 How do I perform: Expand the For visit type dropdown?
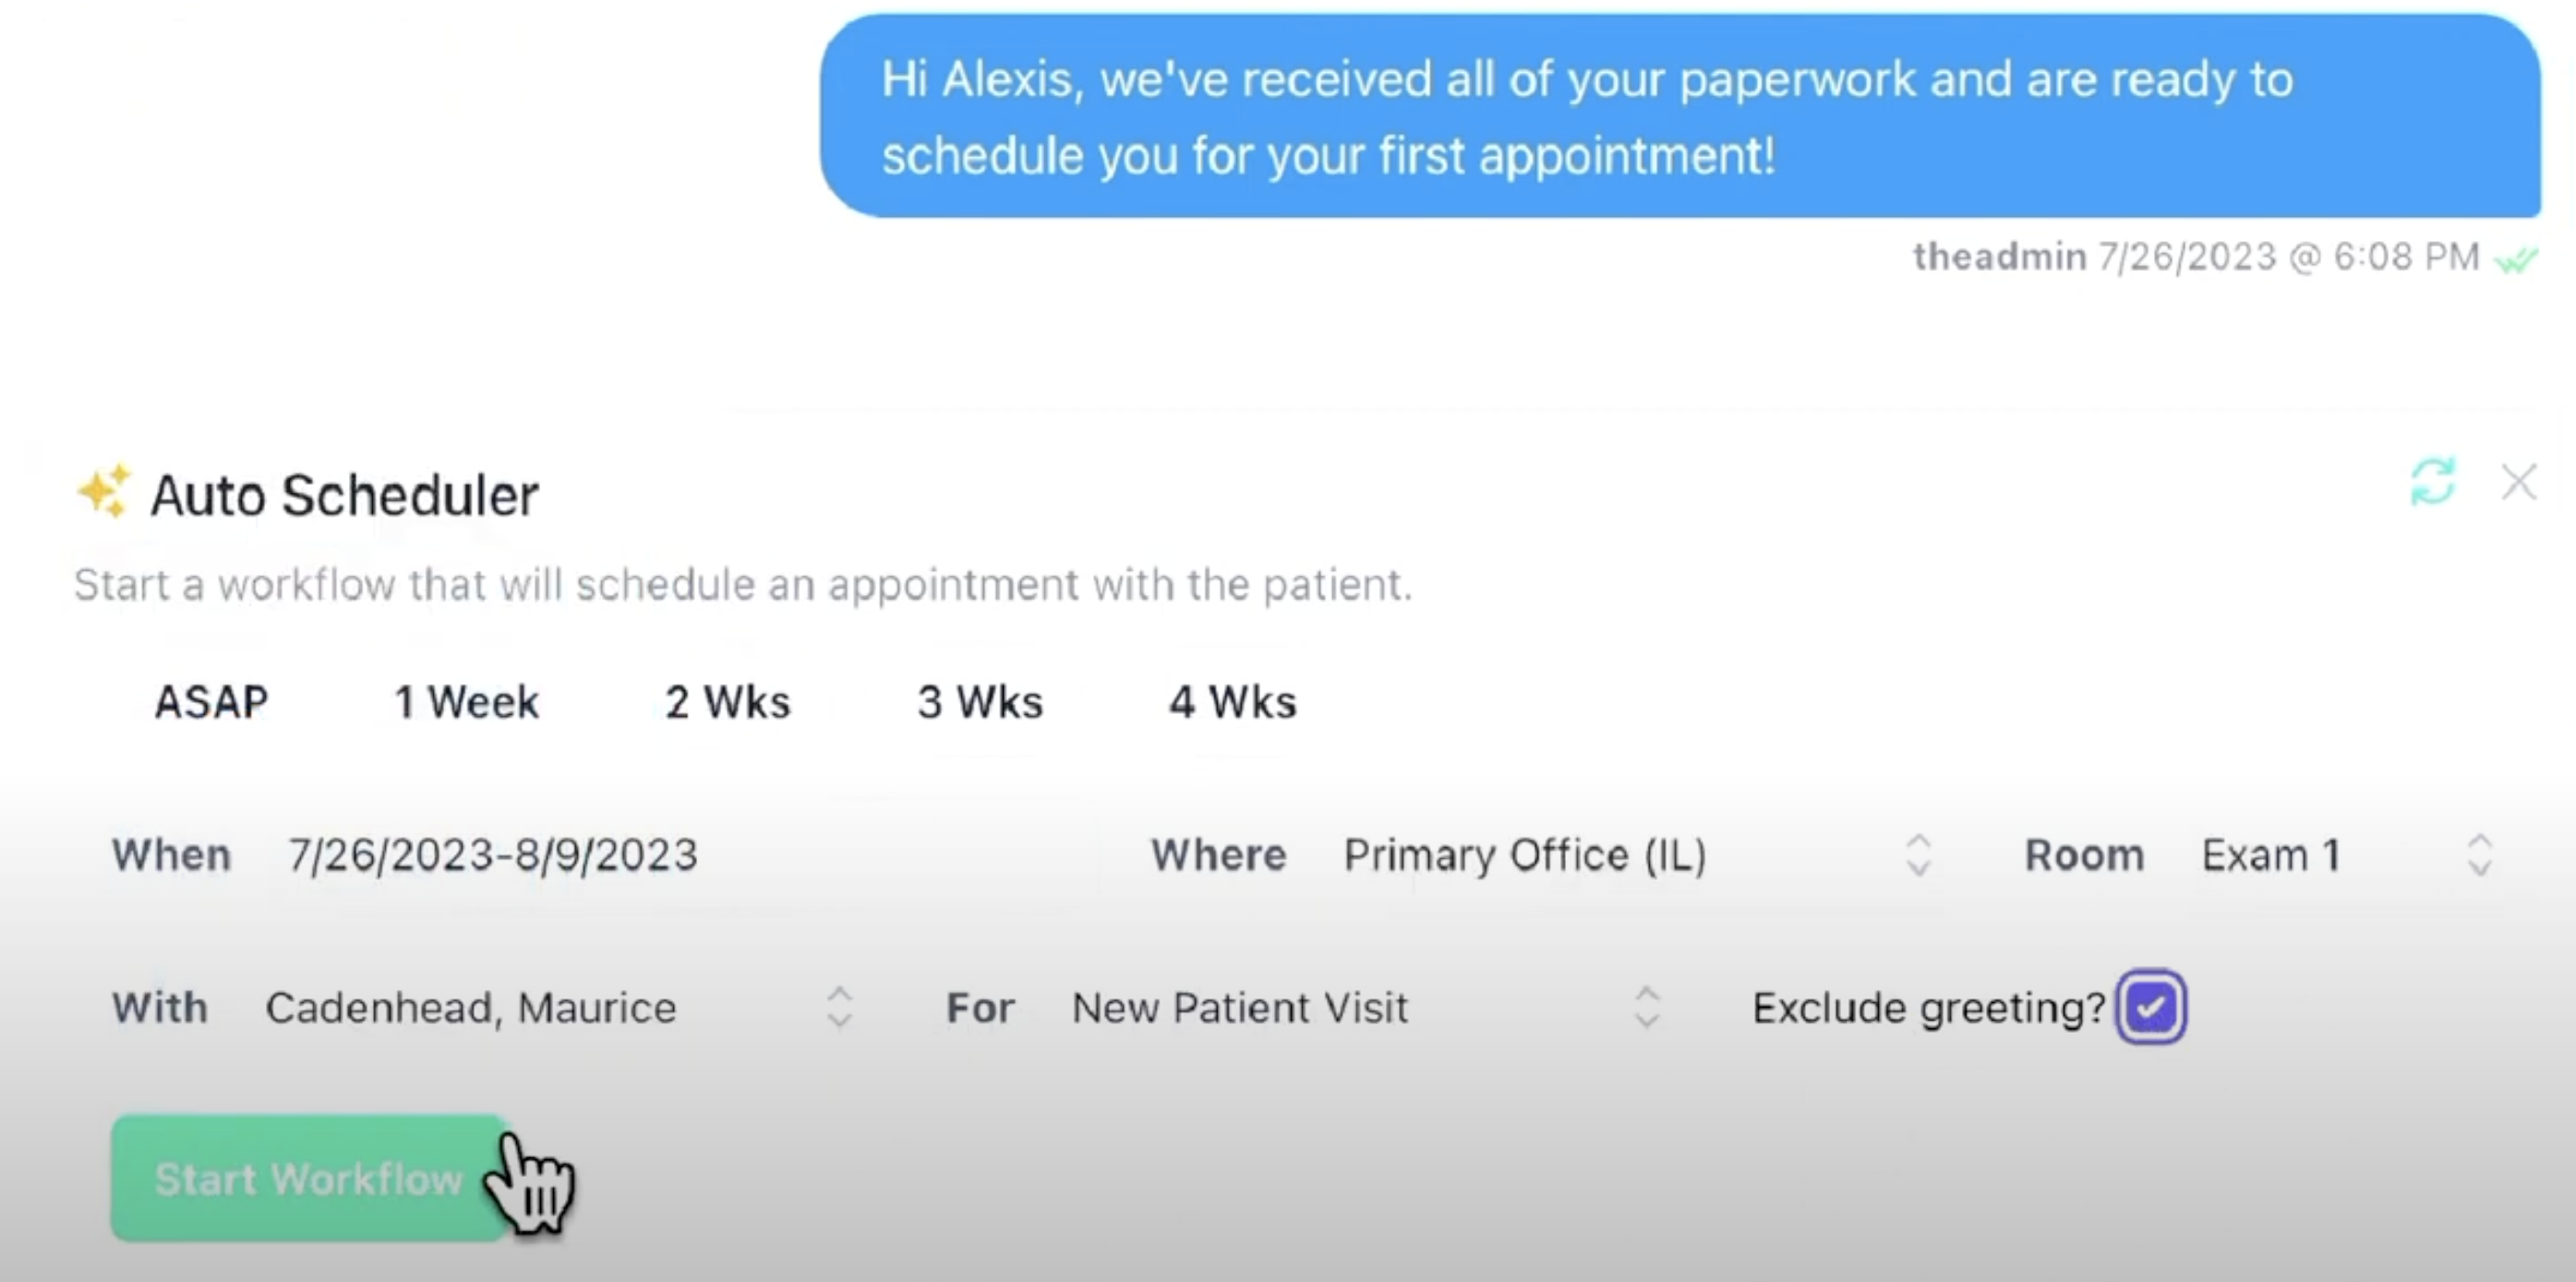(1366, 1007)
